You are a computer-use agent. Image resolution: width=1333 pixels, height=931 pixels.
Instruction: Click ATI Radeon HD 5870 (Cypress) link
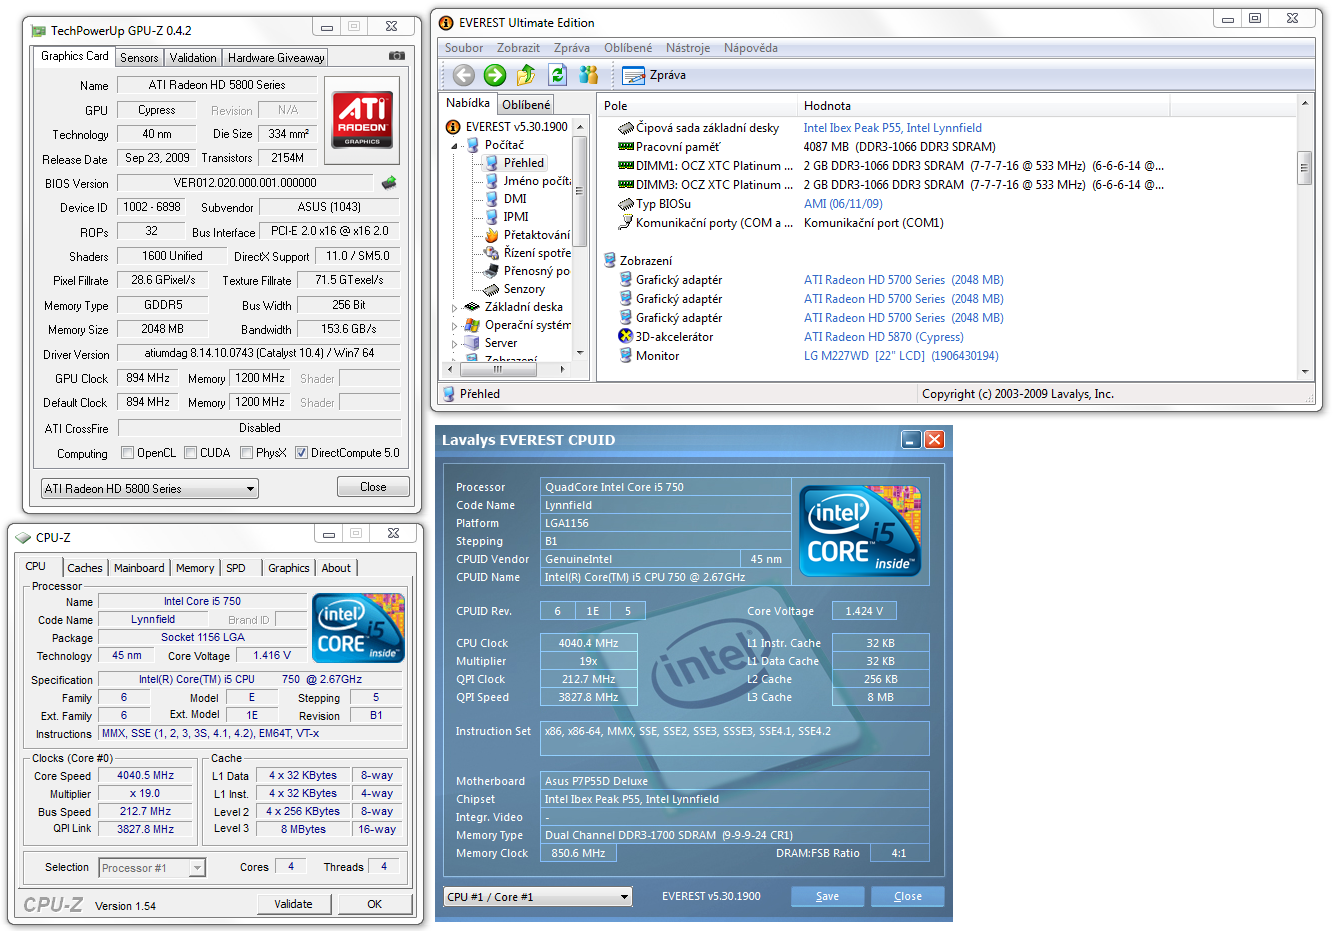pyautogui.click(x=884, y=337)
